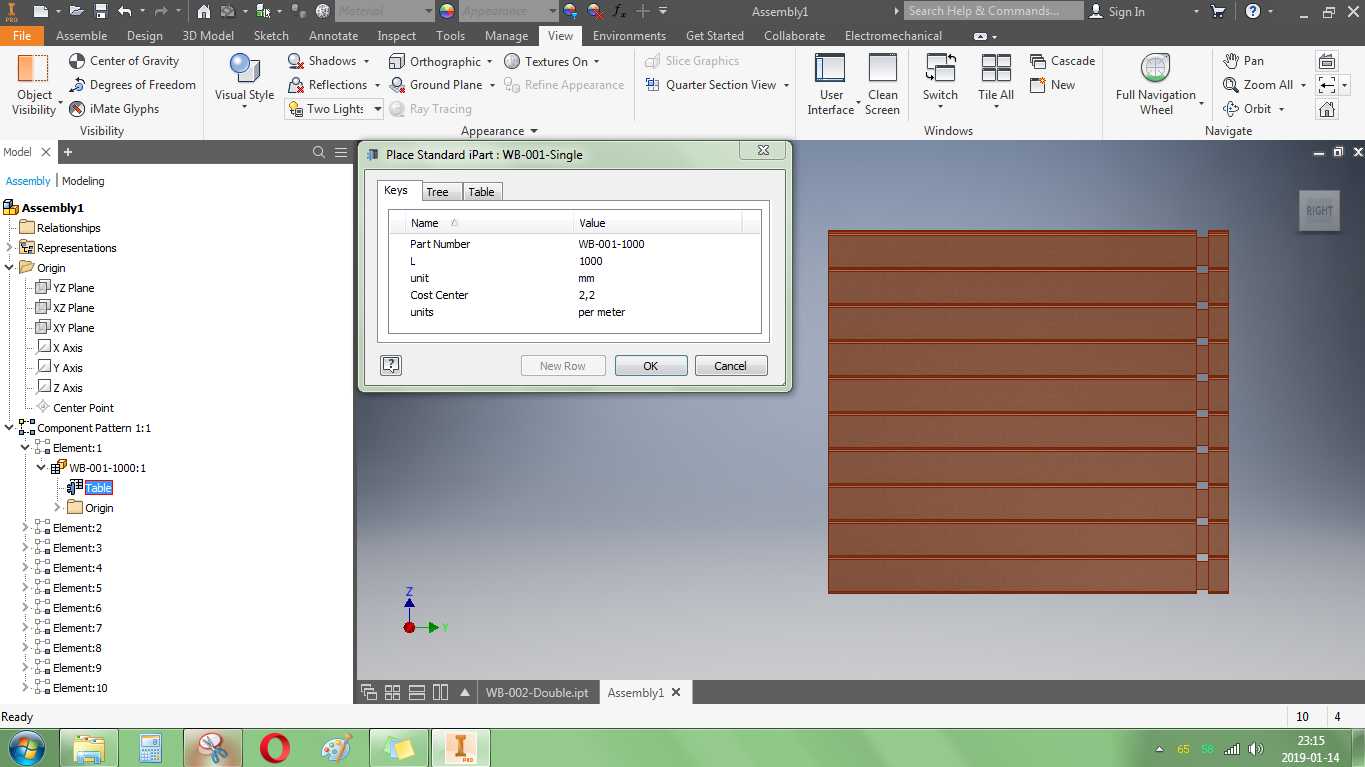Open the Object Visibility tool
Viewport: 1365px width, 767px height.
click(x=34, y=84)
